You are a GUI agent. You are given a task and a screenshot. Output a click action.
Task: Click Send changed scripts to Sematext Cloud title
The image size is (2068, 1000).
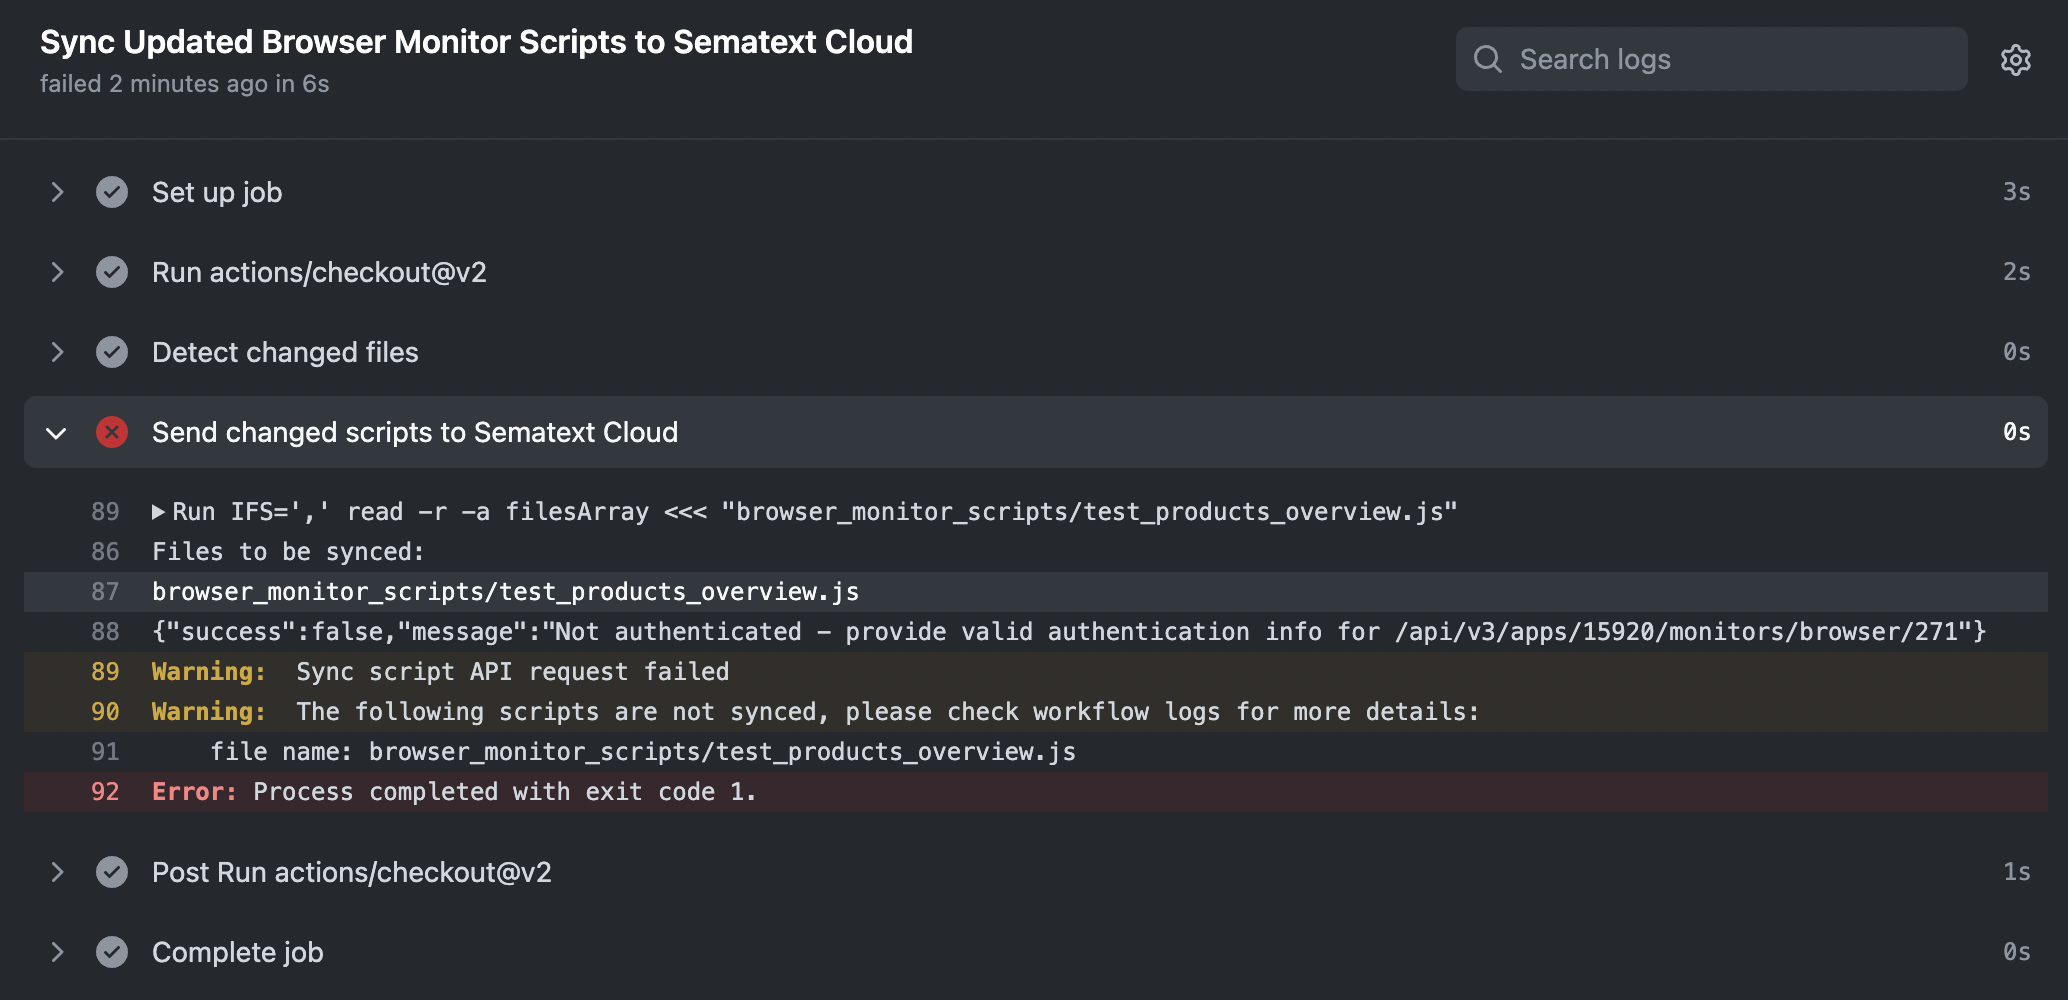415,432
